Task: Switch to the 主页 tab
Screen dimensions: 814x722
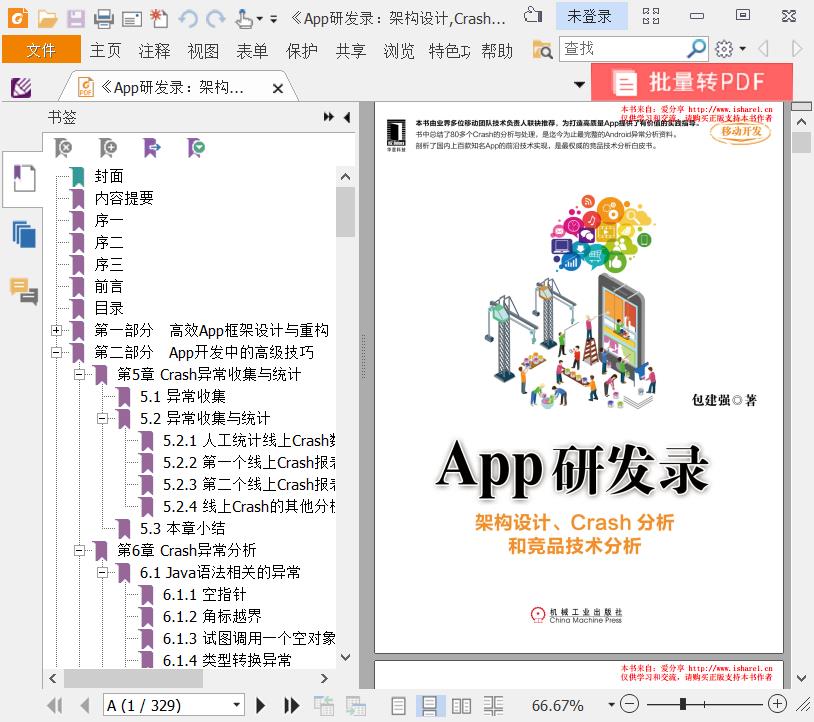Action: (x=105, y=50)
